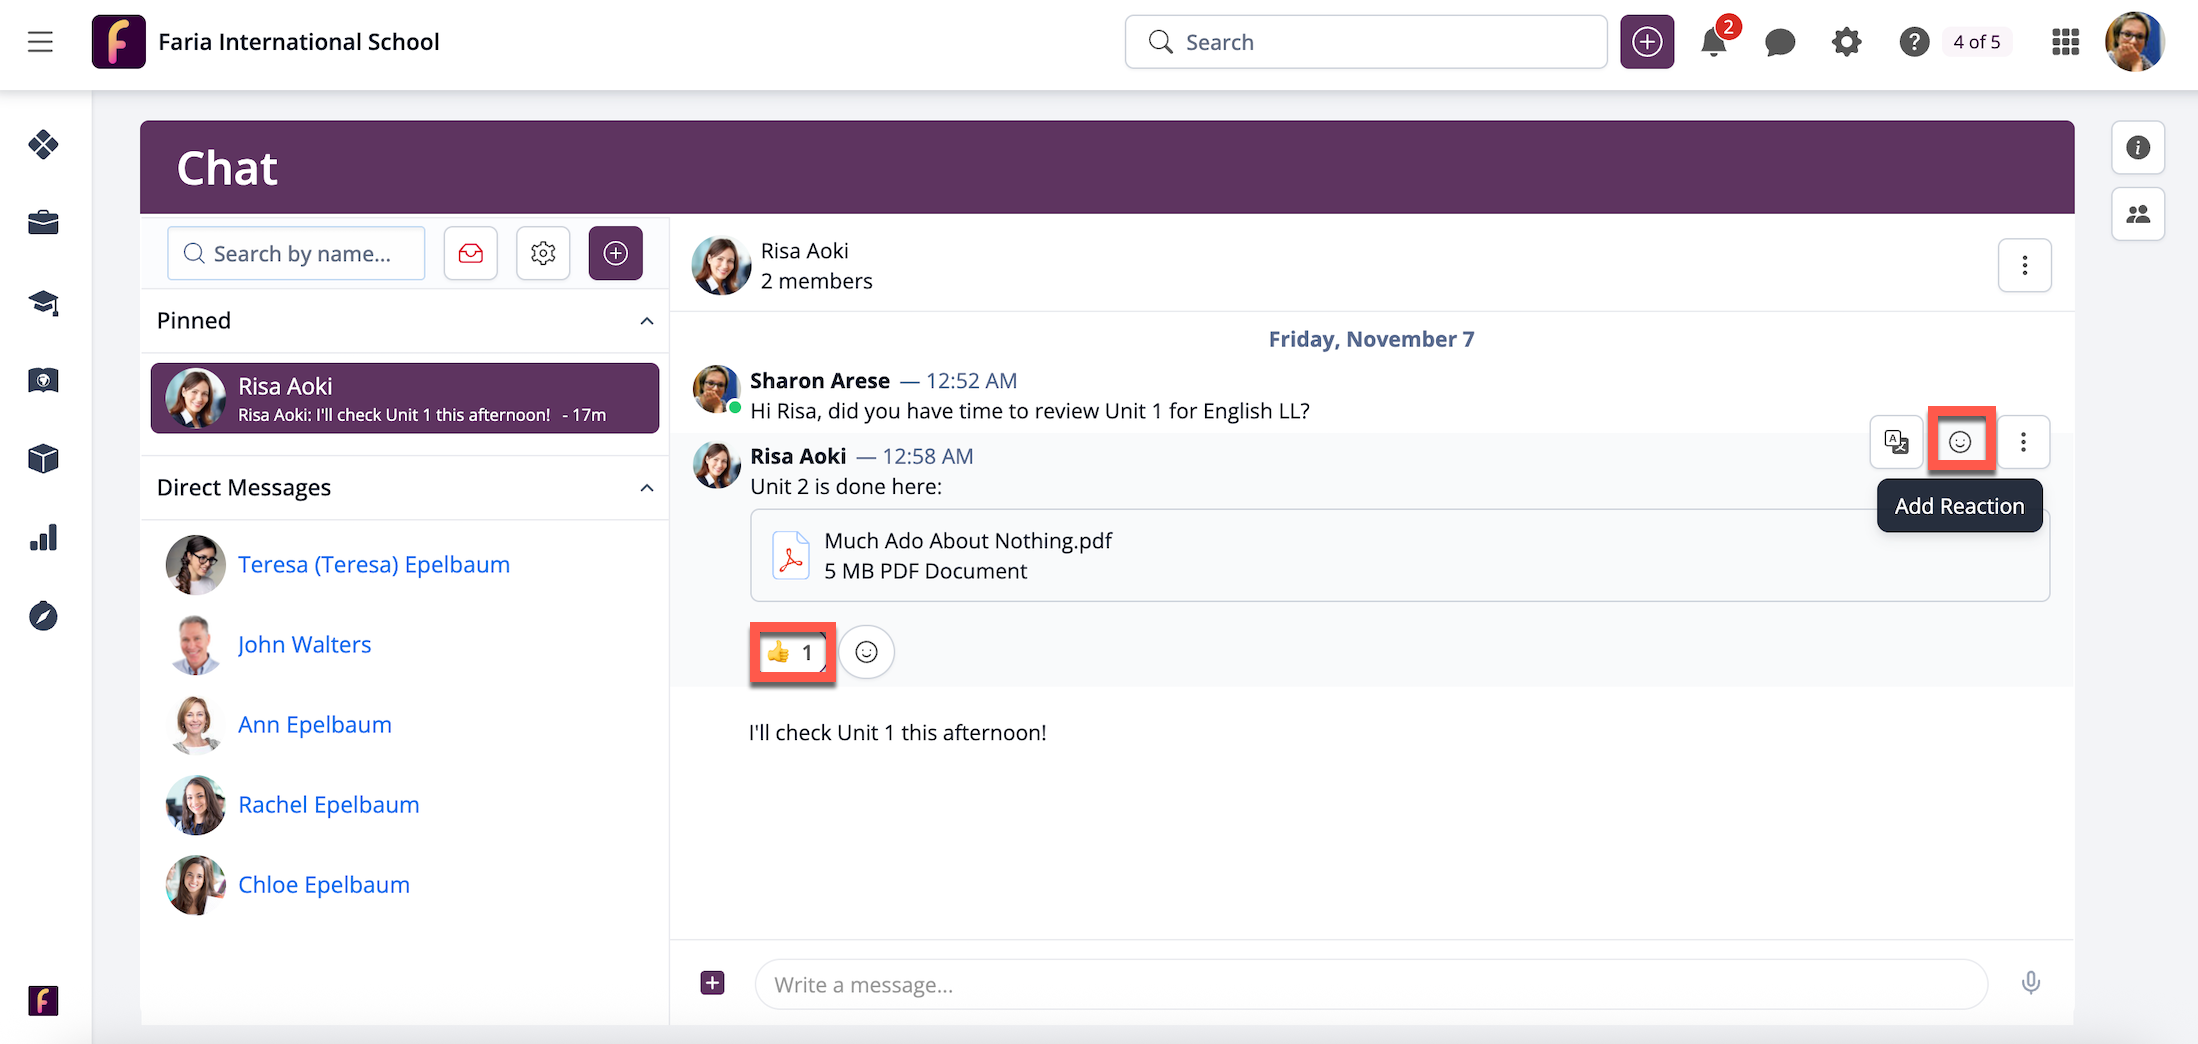This screenshot has height=1044, width=2198.
Task: Click Add Reaction smiley on message toolbar
Action: tap(1960, 442)
